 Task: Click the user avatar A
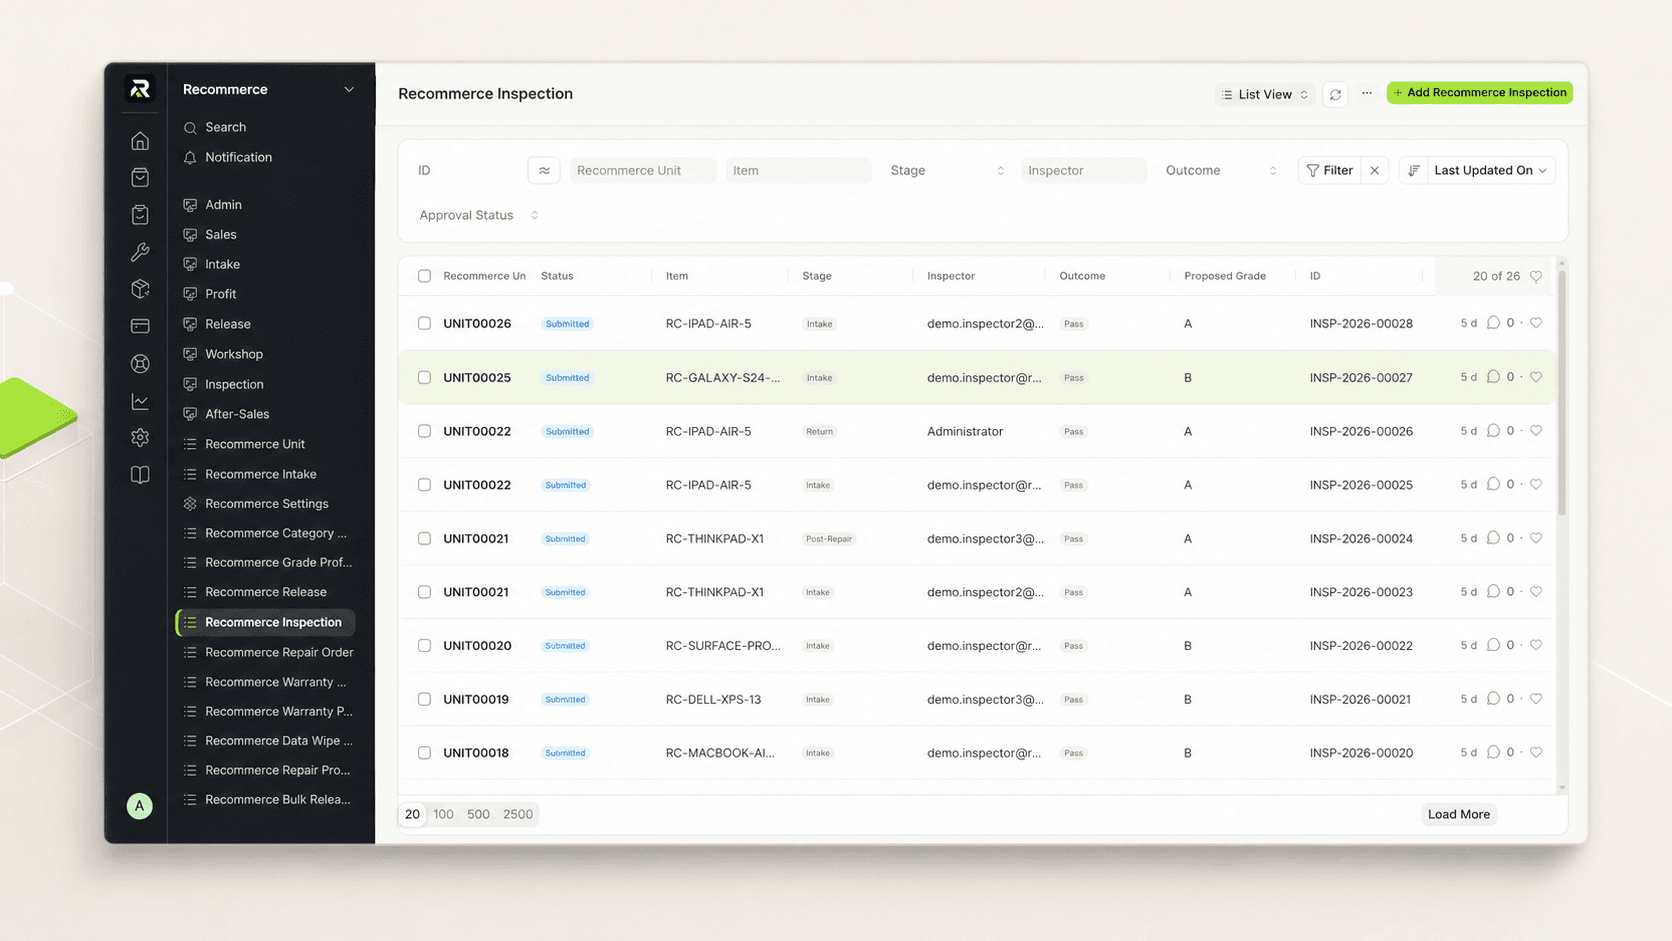(x=140, y=806)
